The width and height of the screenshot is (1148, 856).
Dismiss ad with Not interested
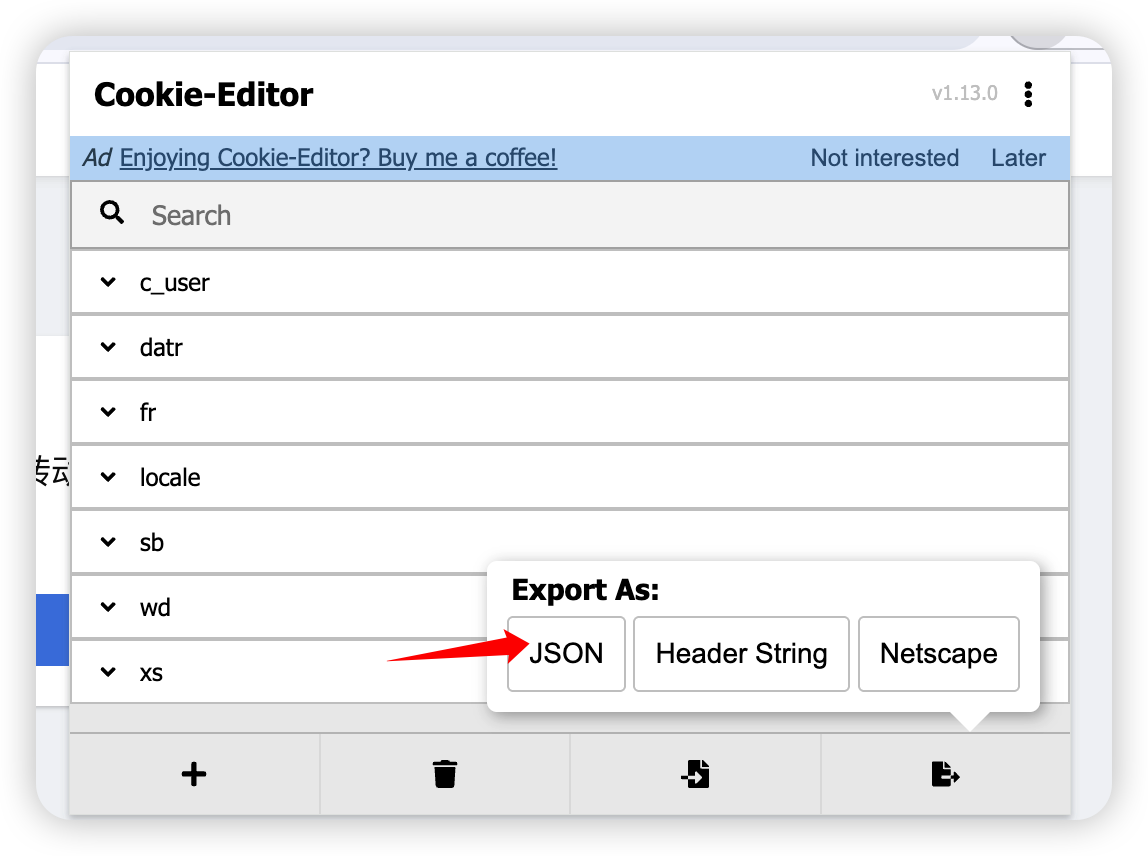point(884,158)
